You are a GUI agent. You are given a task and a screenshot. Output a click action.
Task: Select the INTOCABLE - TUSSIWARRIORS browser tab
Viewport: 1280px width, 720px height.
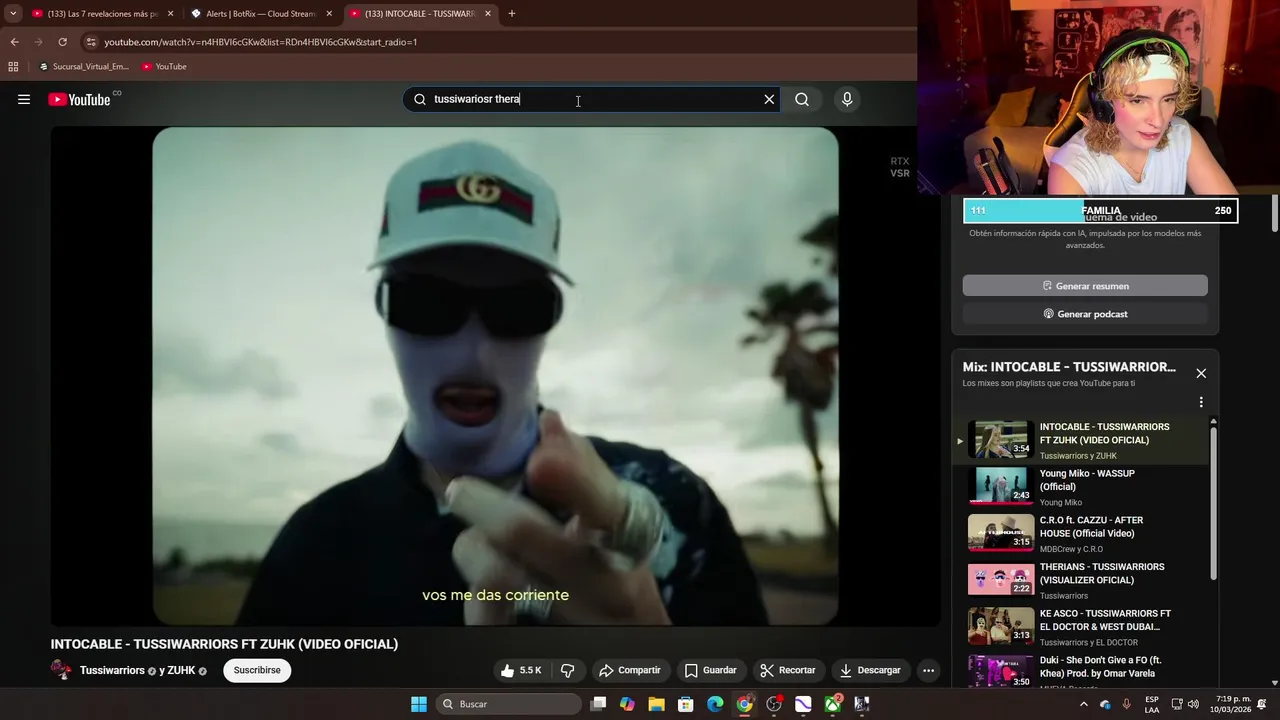click(420, 14)
